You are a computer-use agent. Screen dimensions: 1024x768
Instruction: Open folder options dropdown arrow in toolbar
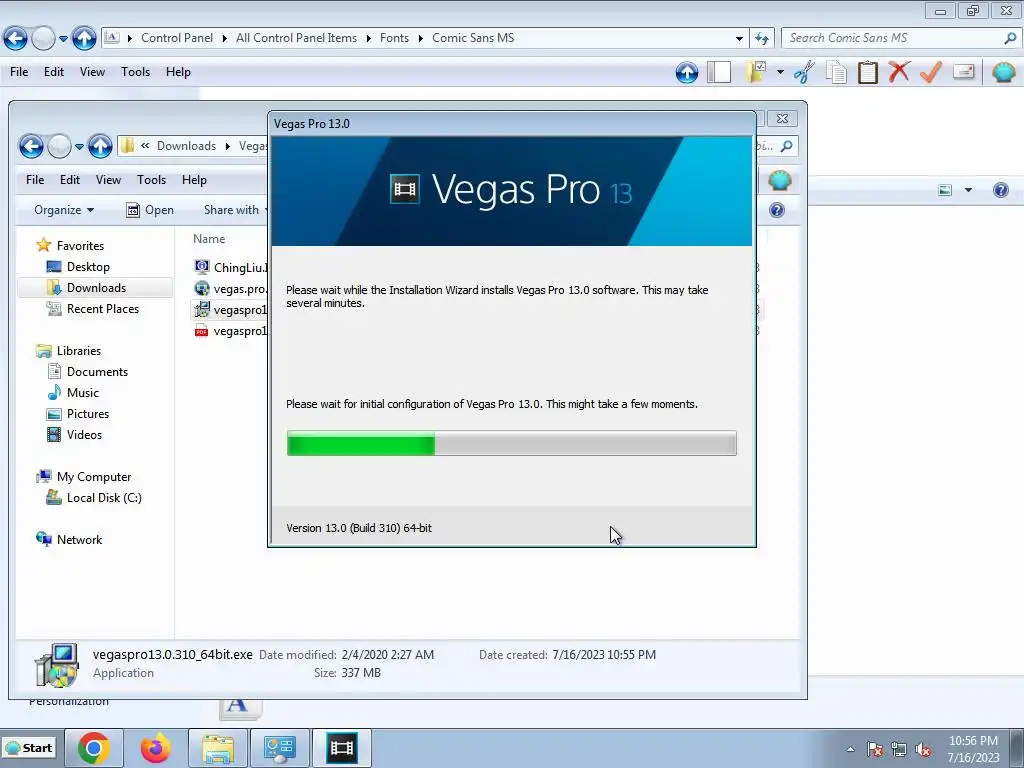780,72
